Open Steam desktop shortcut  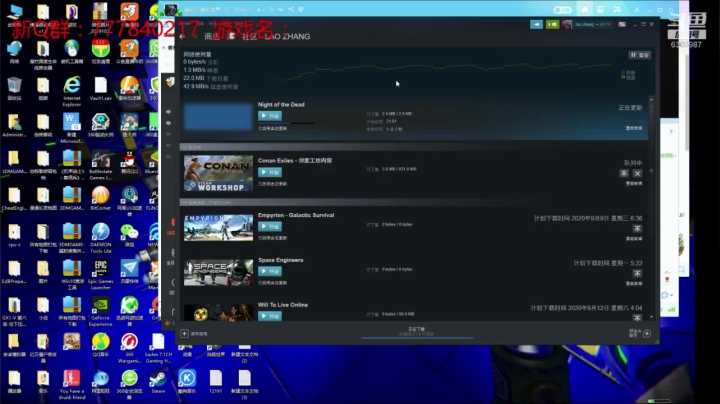tap(158, 382)
